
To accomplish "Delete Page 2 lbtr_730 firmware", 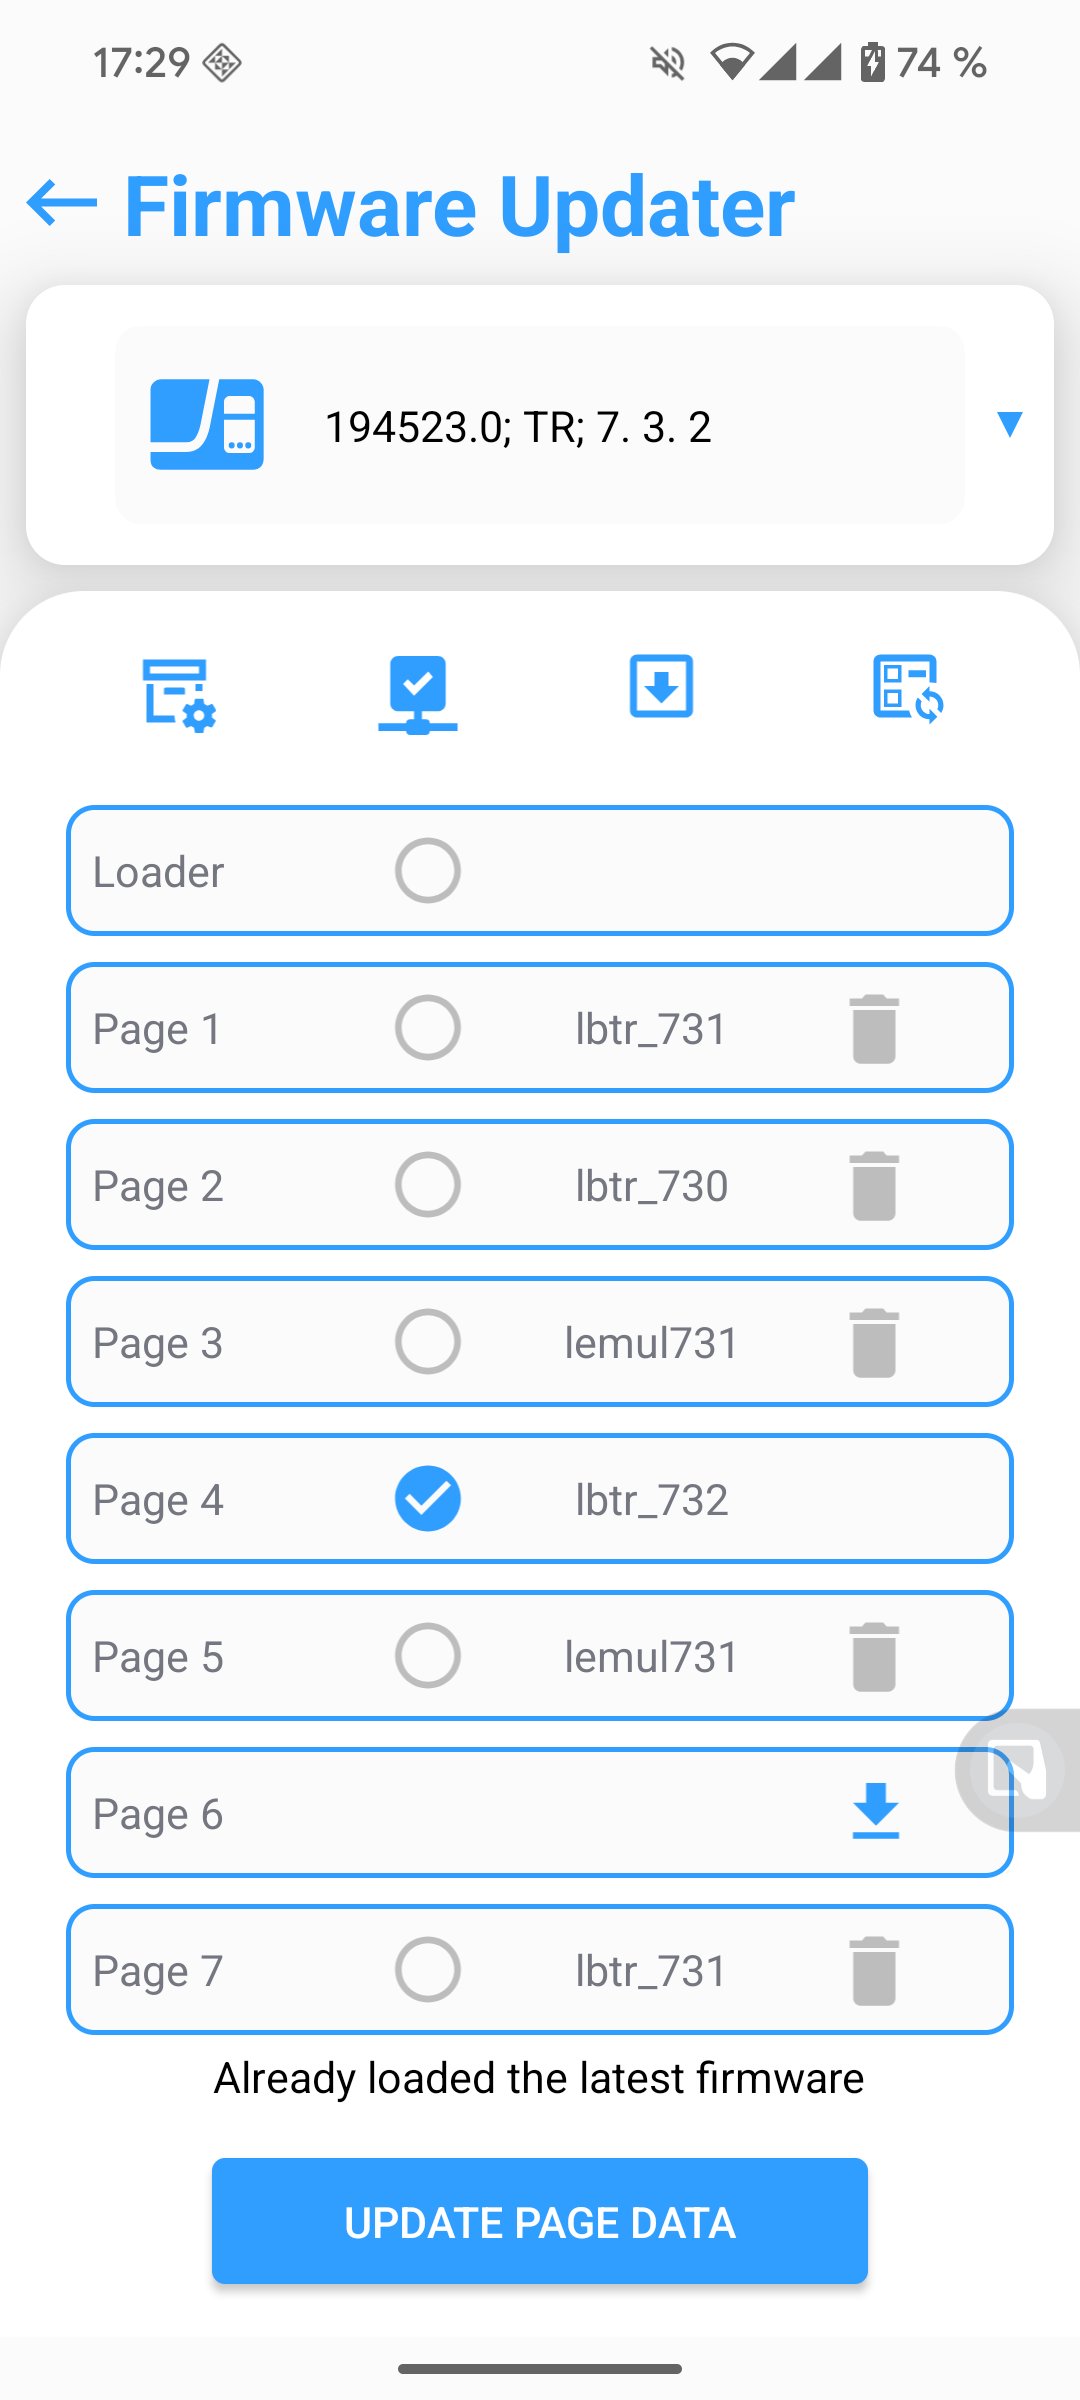I will (874, 1186).
